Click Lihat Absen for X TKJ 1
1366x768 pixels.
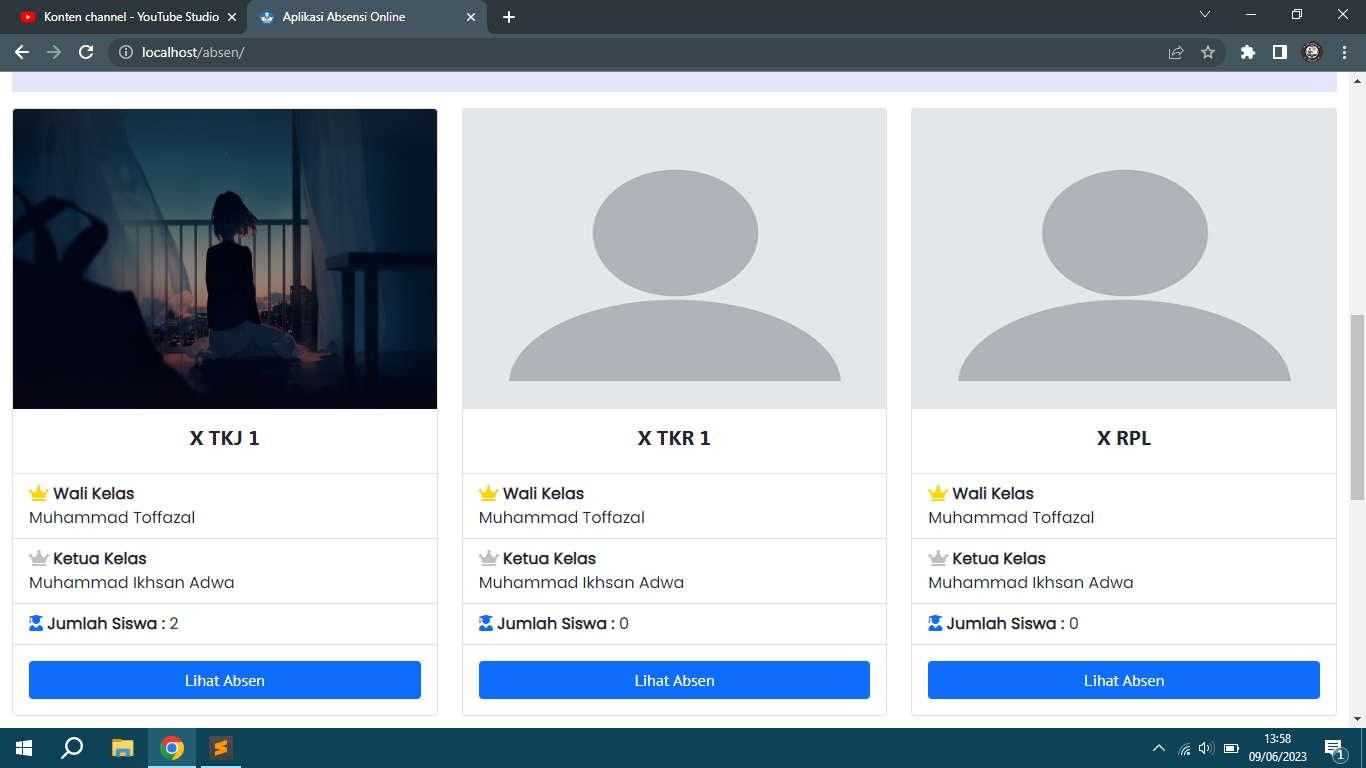tap(225, 680)
